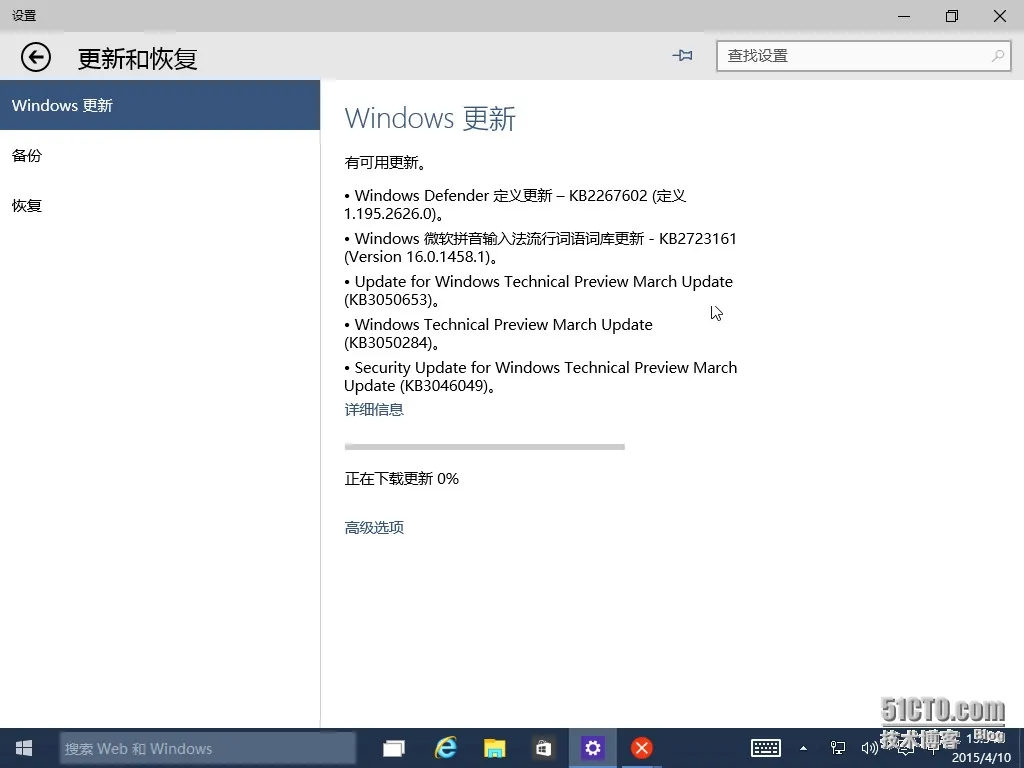Click the 有可用更新 status text

[385, 163]
